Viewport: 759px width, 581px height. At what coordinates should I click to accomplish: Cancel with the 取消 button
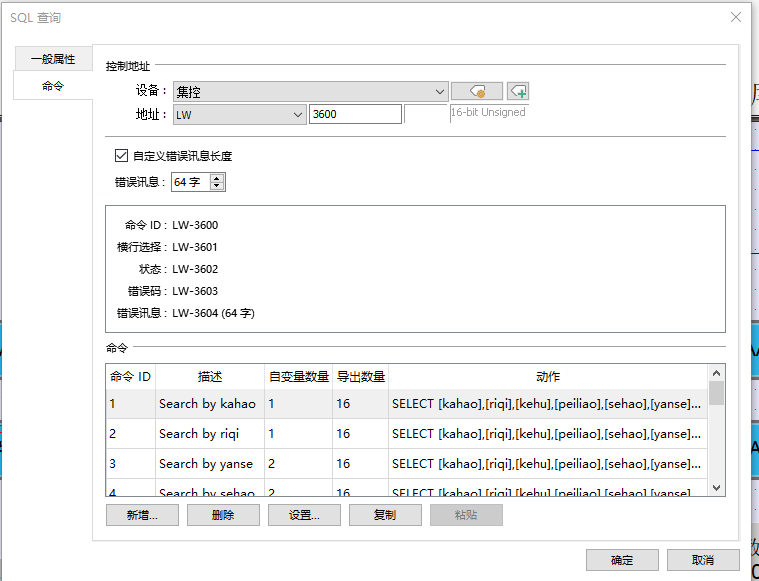coord(703,560)
